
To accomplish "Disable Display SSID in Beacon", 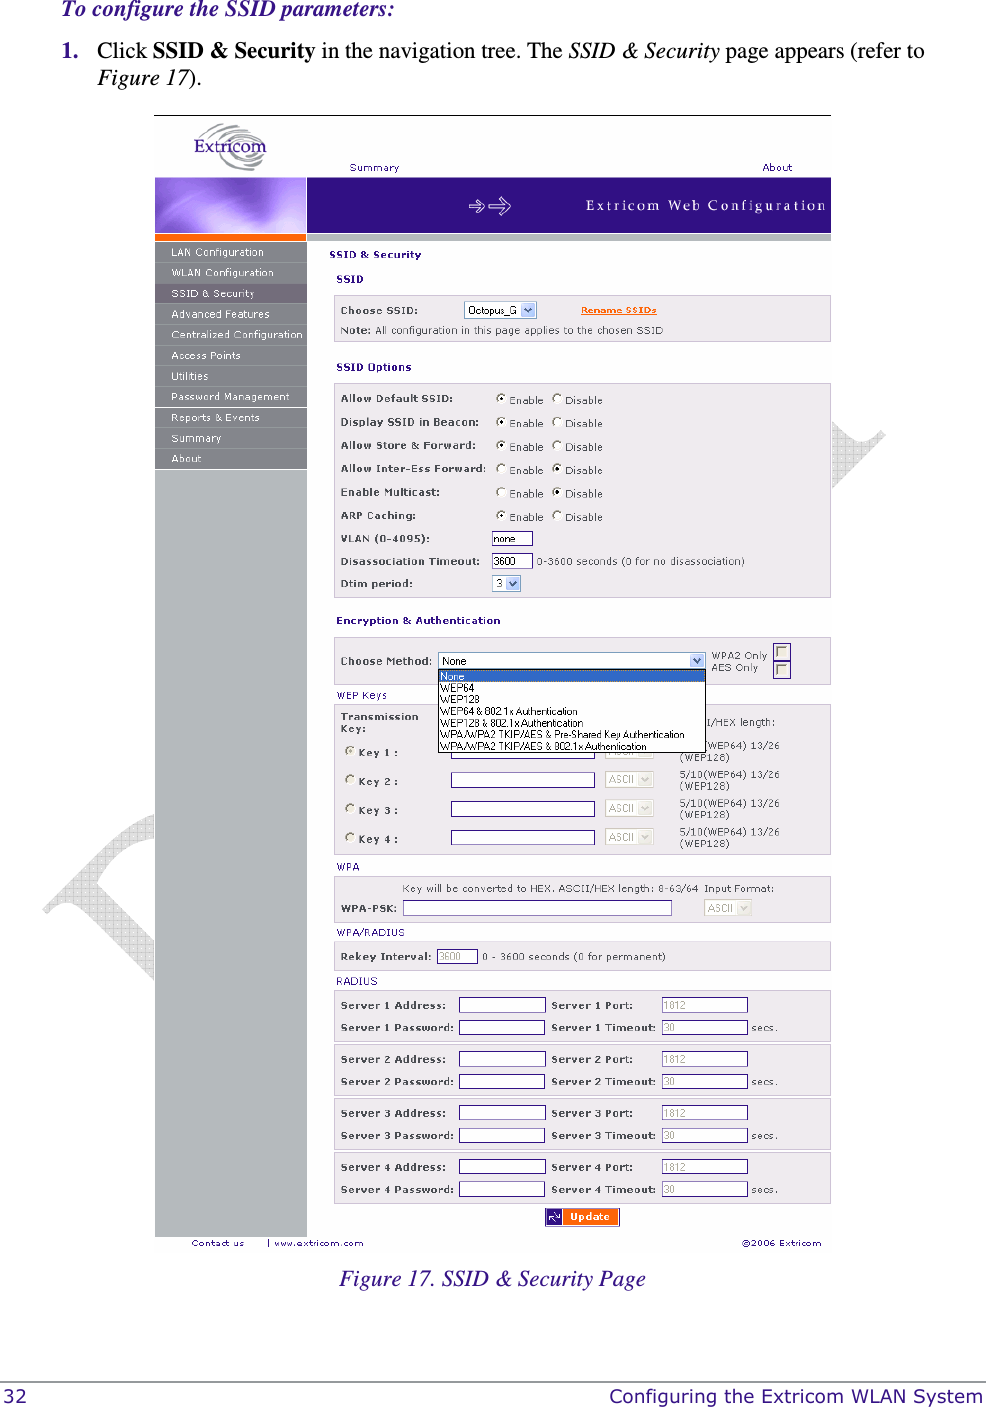I will pos(557,422).
